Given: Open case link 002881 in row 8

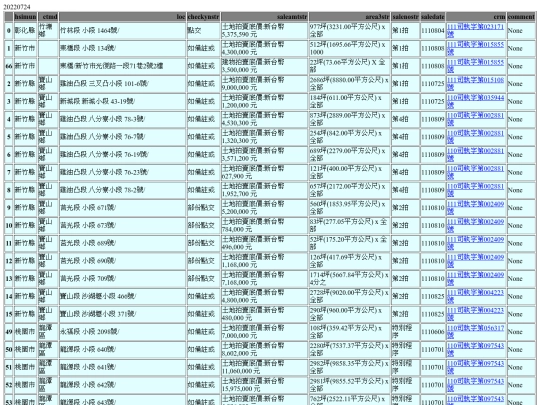Looking at the screenshot, I should (475, 190).
